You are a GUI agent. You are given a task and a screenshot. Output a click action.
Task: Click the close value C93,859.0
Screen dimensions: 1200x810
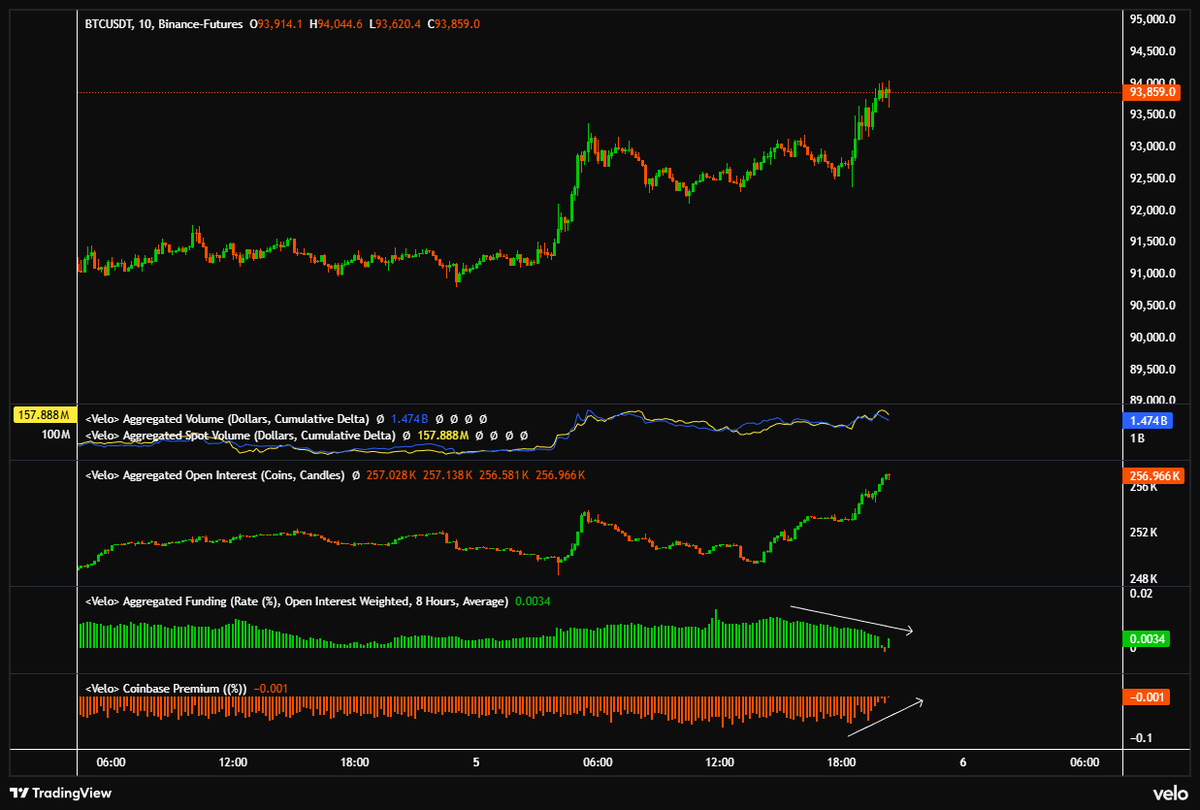(x=453, y=24)
